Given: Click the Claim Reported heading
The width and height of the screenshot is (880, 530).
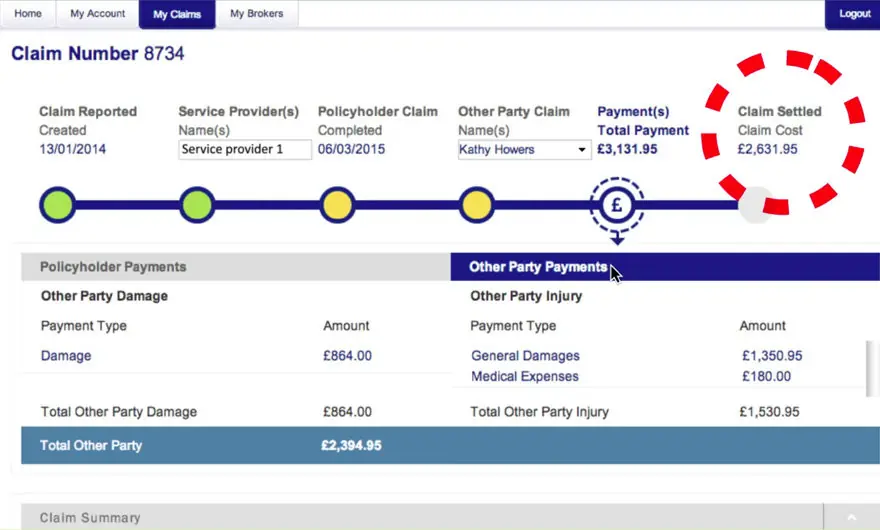Looking at the screenshot, I should point(88,112).
